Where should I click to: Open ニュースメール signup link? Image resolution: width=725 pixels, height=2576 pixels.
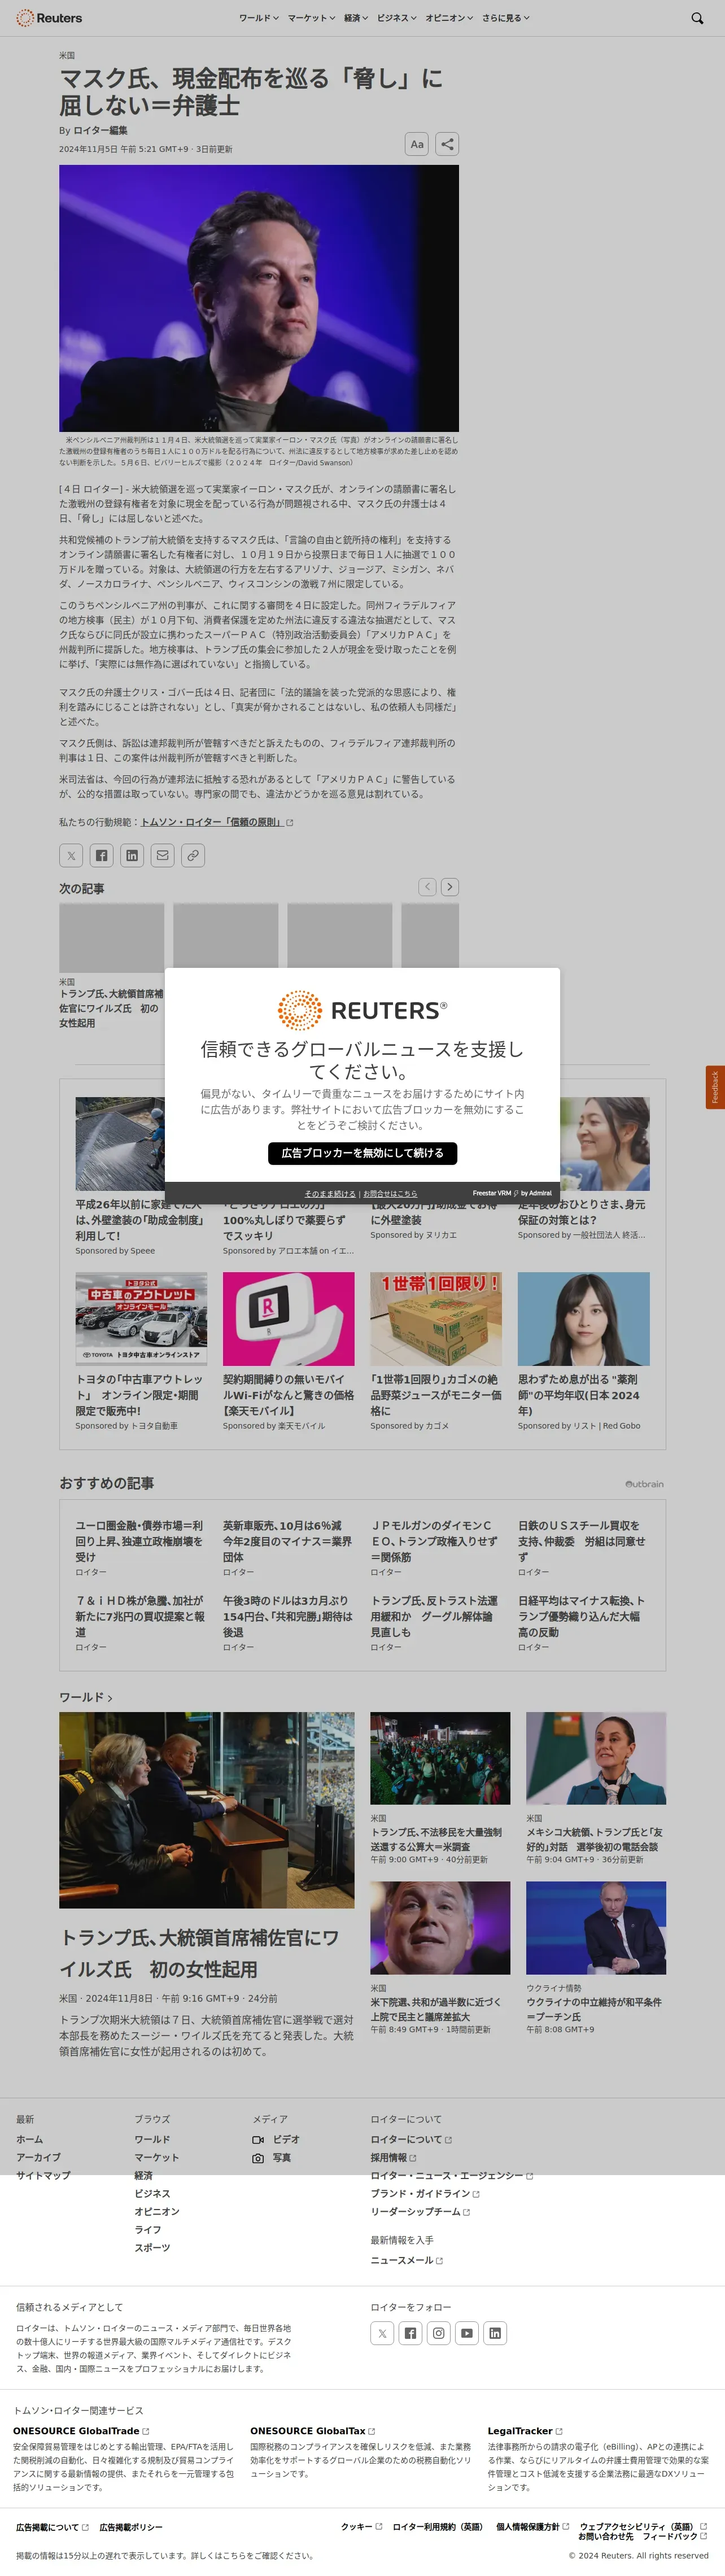[406, 2260]
